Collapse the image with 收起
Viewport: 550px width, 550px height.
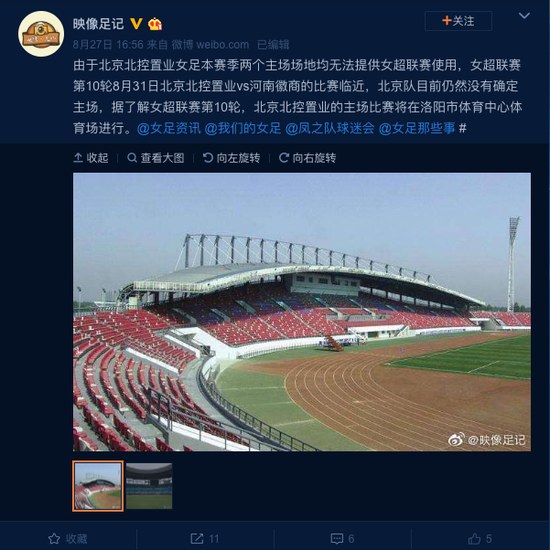91,158
